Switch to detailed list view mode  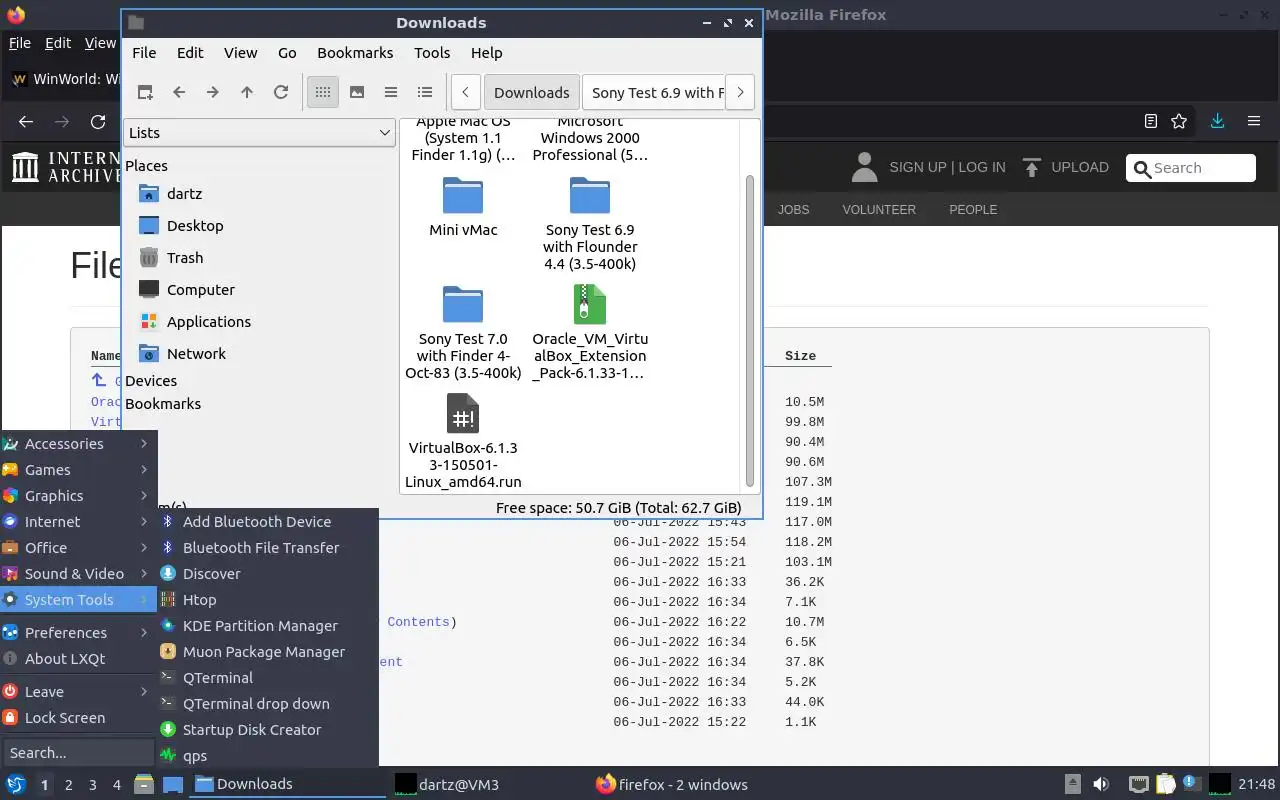(x=425, y=92)
